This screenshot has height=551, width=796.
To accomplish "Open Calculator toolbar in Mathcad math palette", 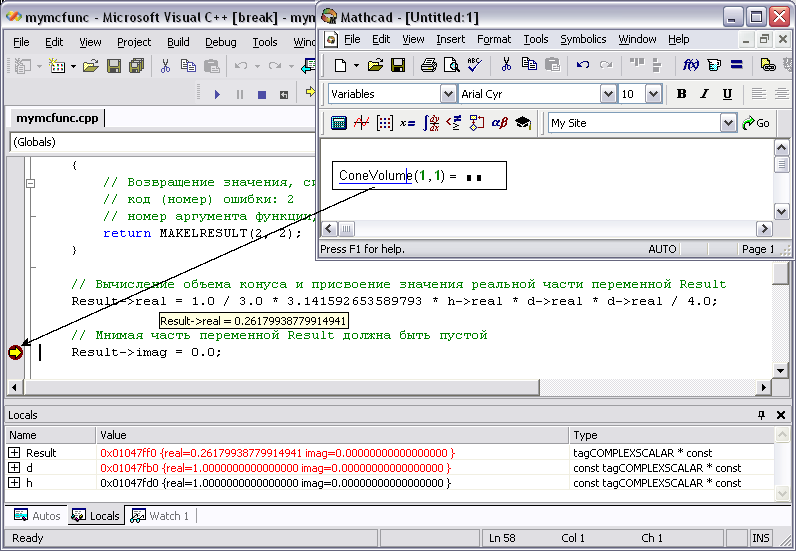I will click(x=339, y=123).
